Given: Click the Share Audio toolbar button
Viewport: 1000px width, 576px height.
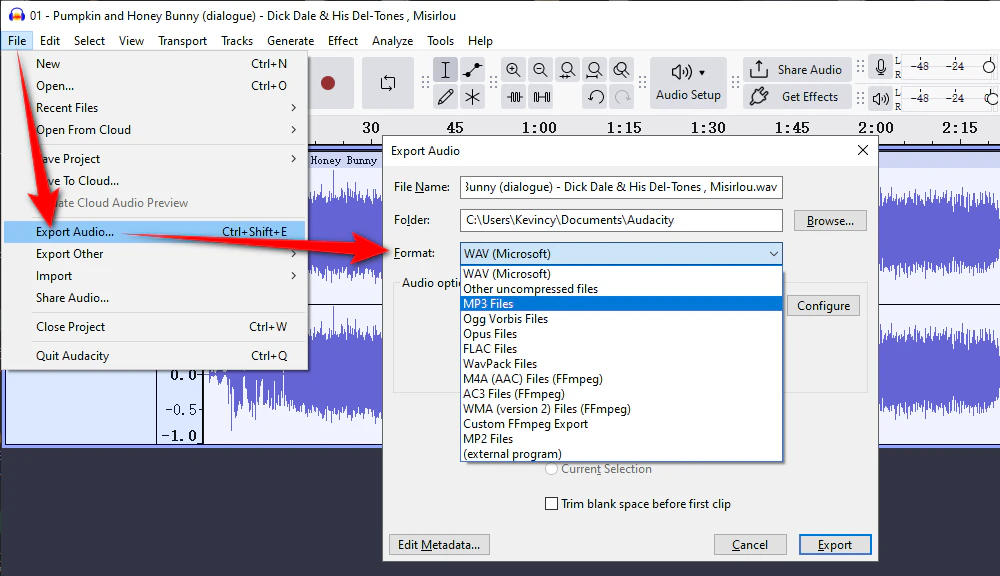Looking at the screenshot, I should click(x=797, y=70).
